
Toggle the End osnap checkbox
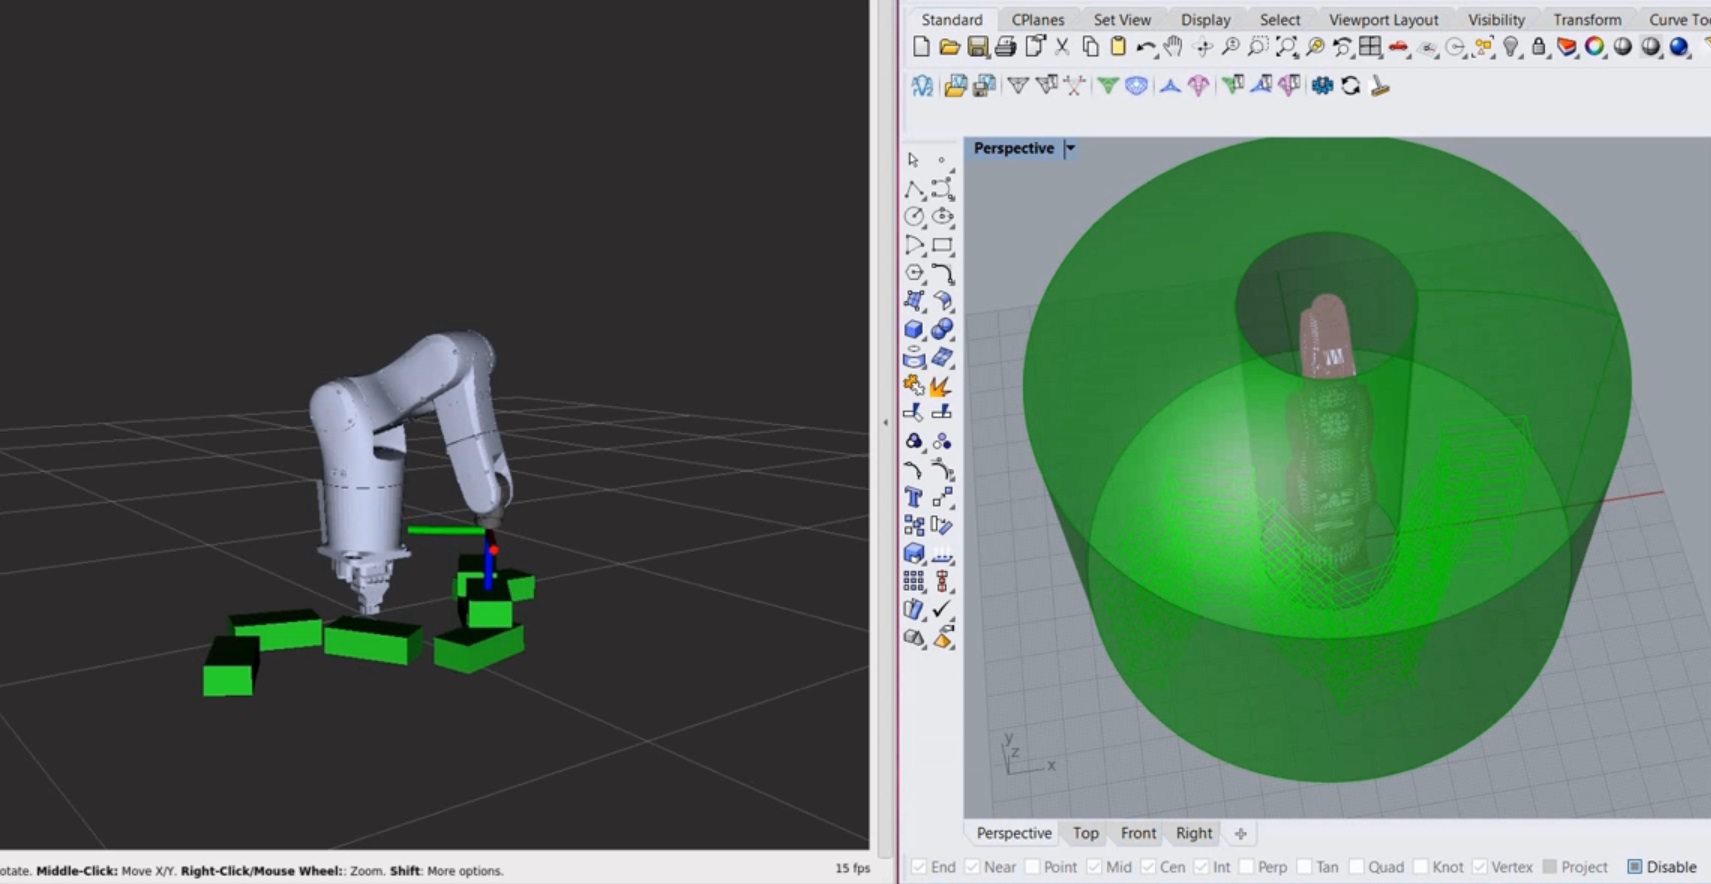918,867
